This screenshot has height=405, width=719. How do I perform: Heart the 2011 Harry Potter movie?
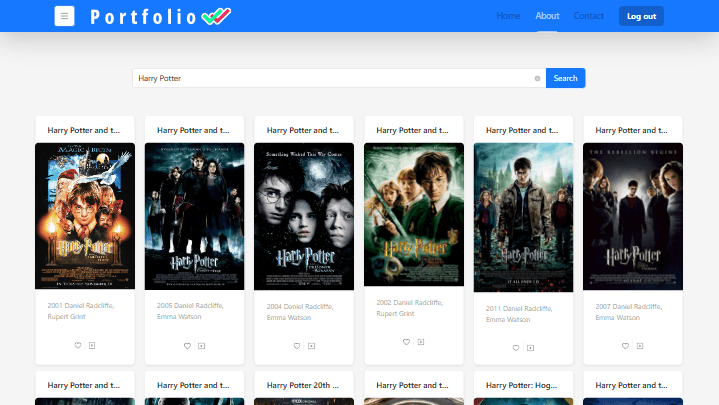pos(516,348)
